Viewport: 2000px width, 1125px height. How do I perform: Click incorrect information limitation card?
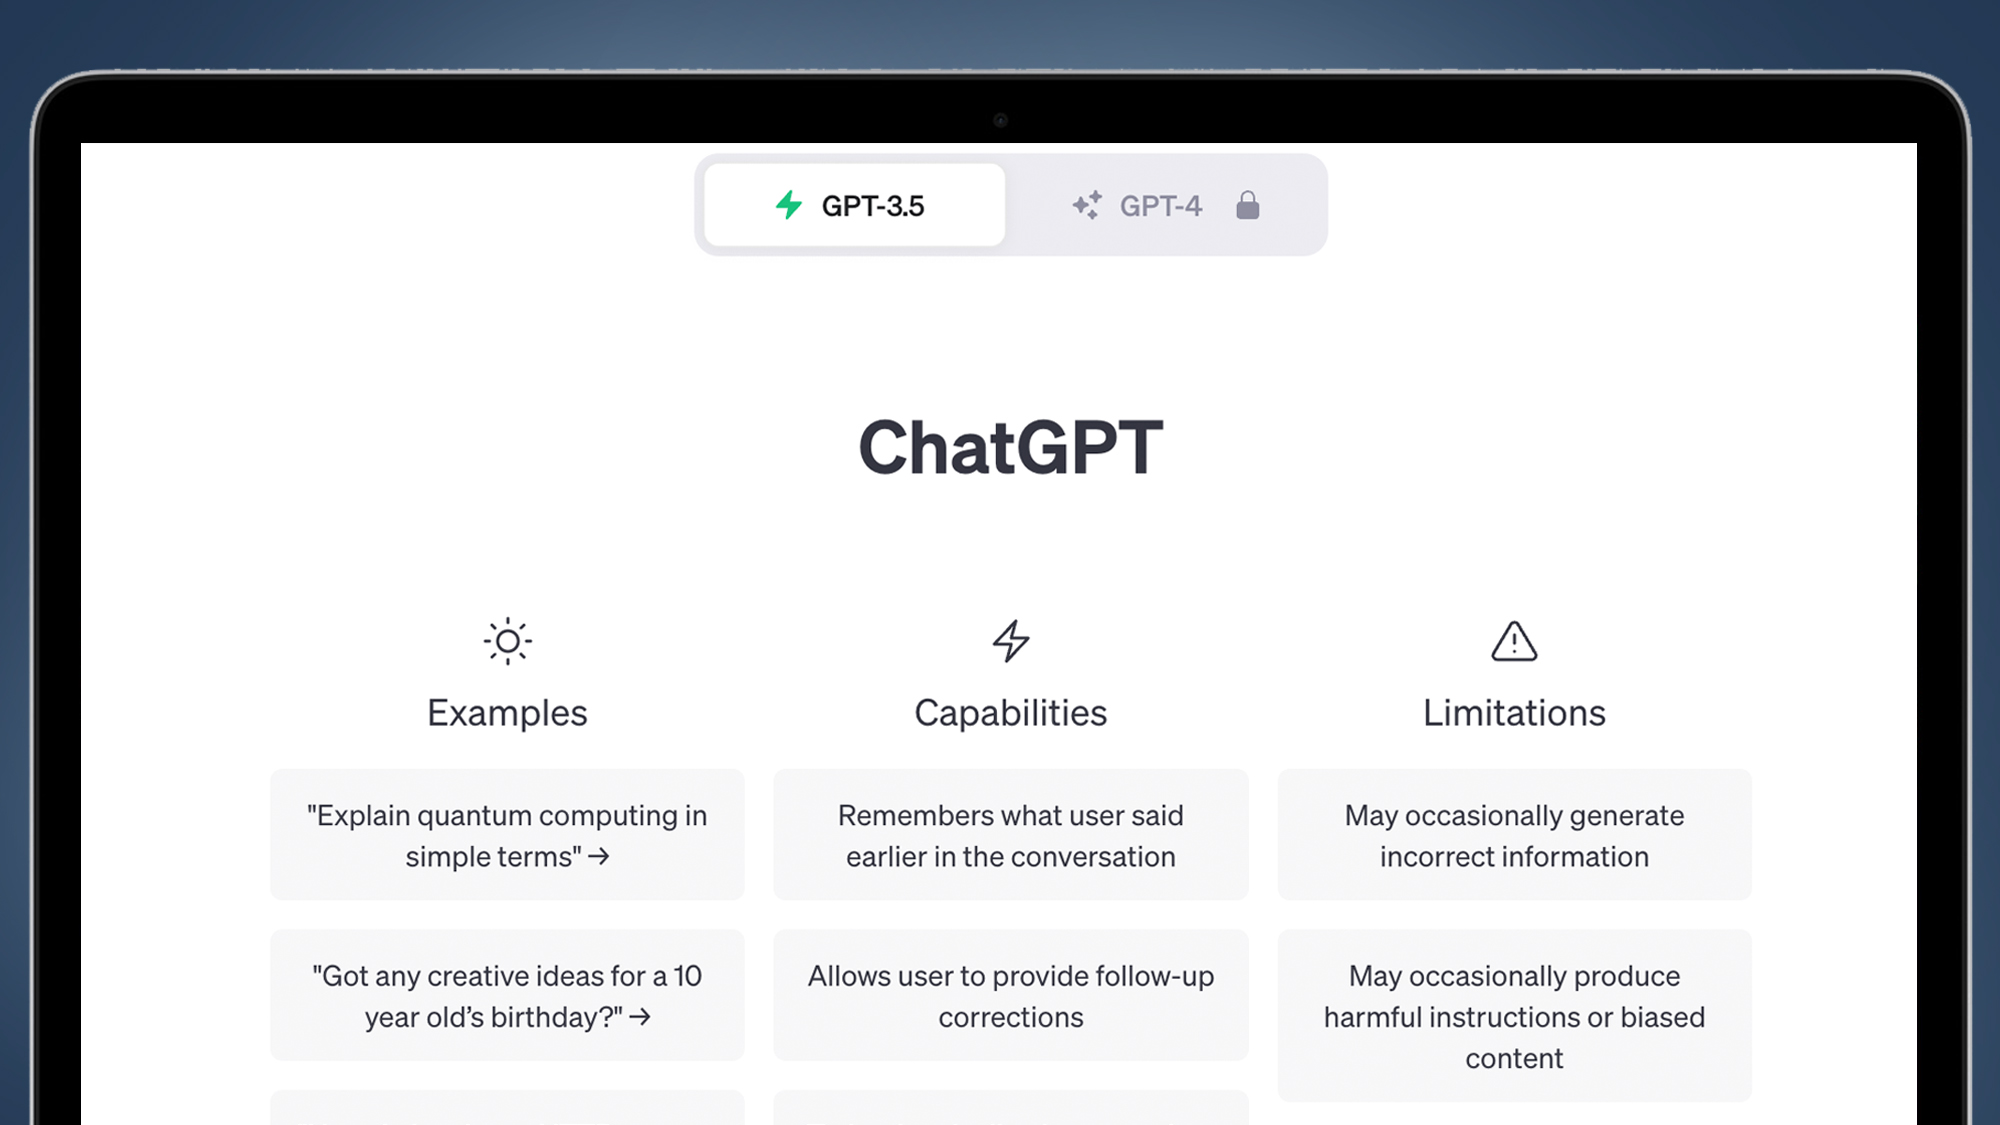click(x=1514, y=835)
